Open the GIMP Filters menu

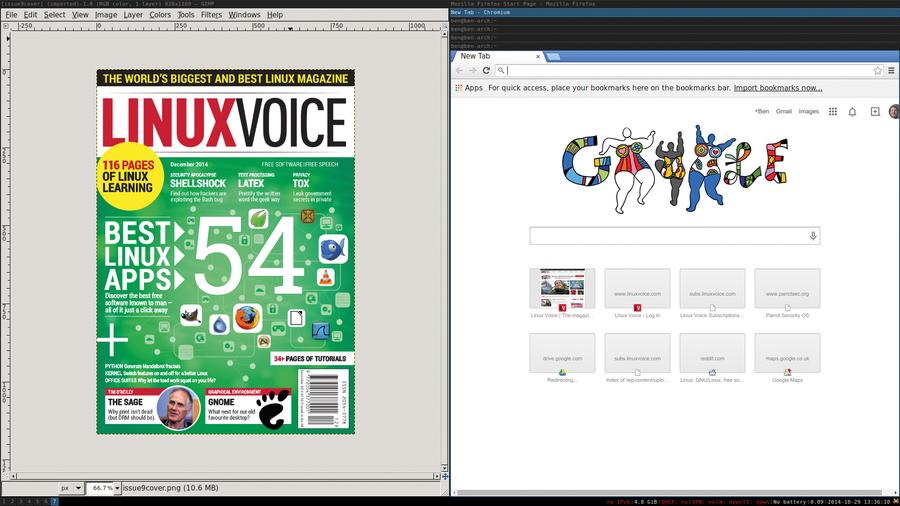click(211, 14)
